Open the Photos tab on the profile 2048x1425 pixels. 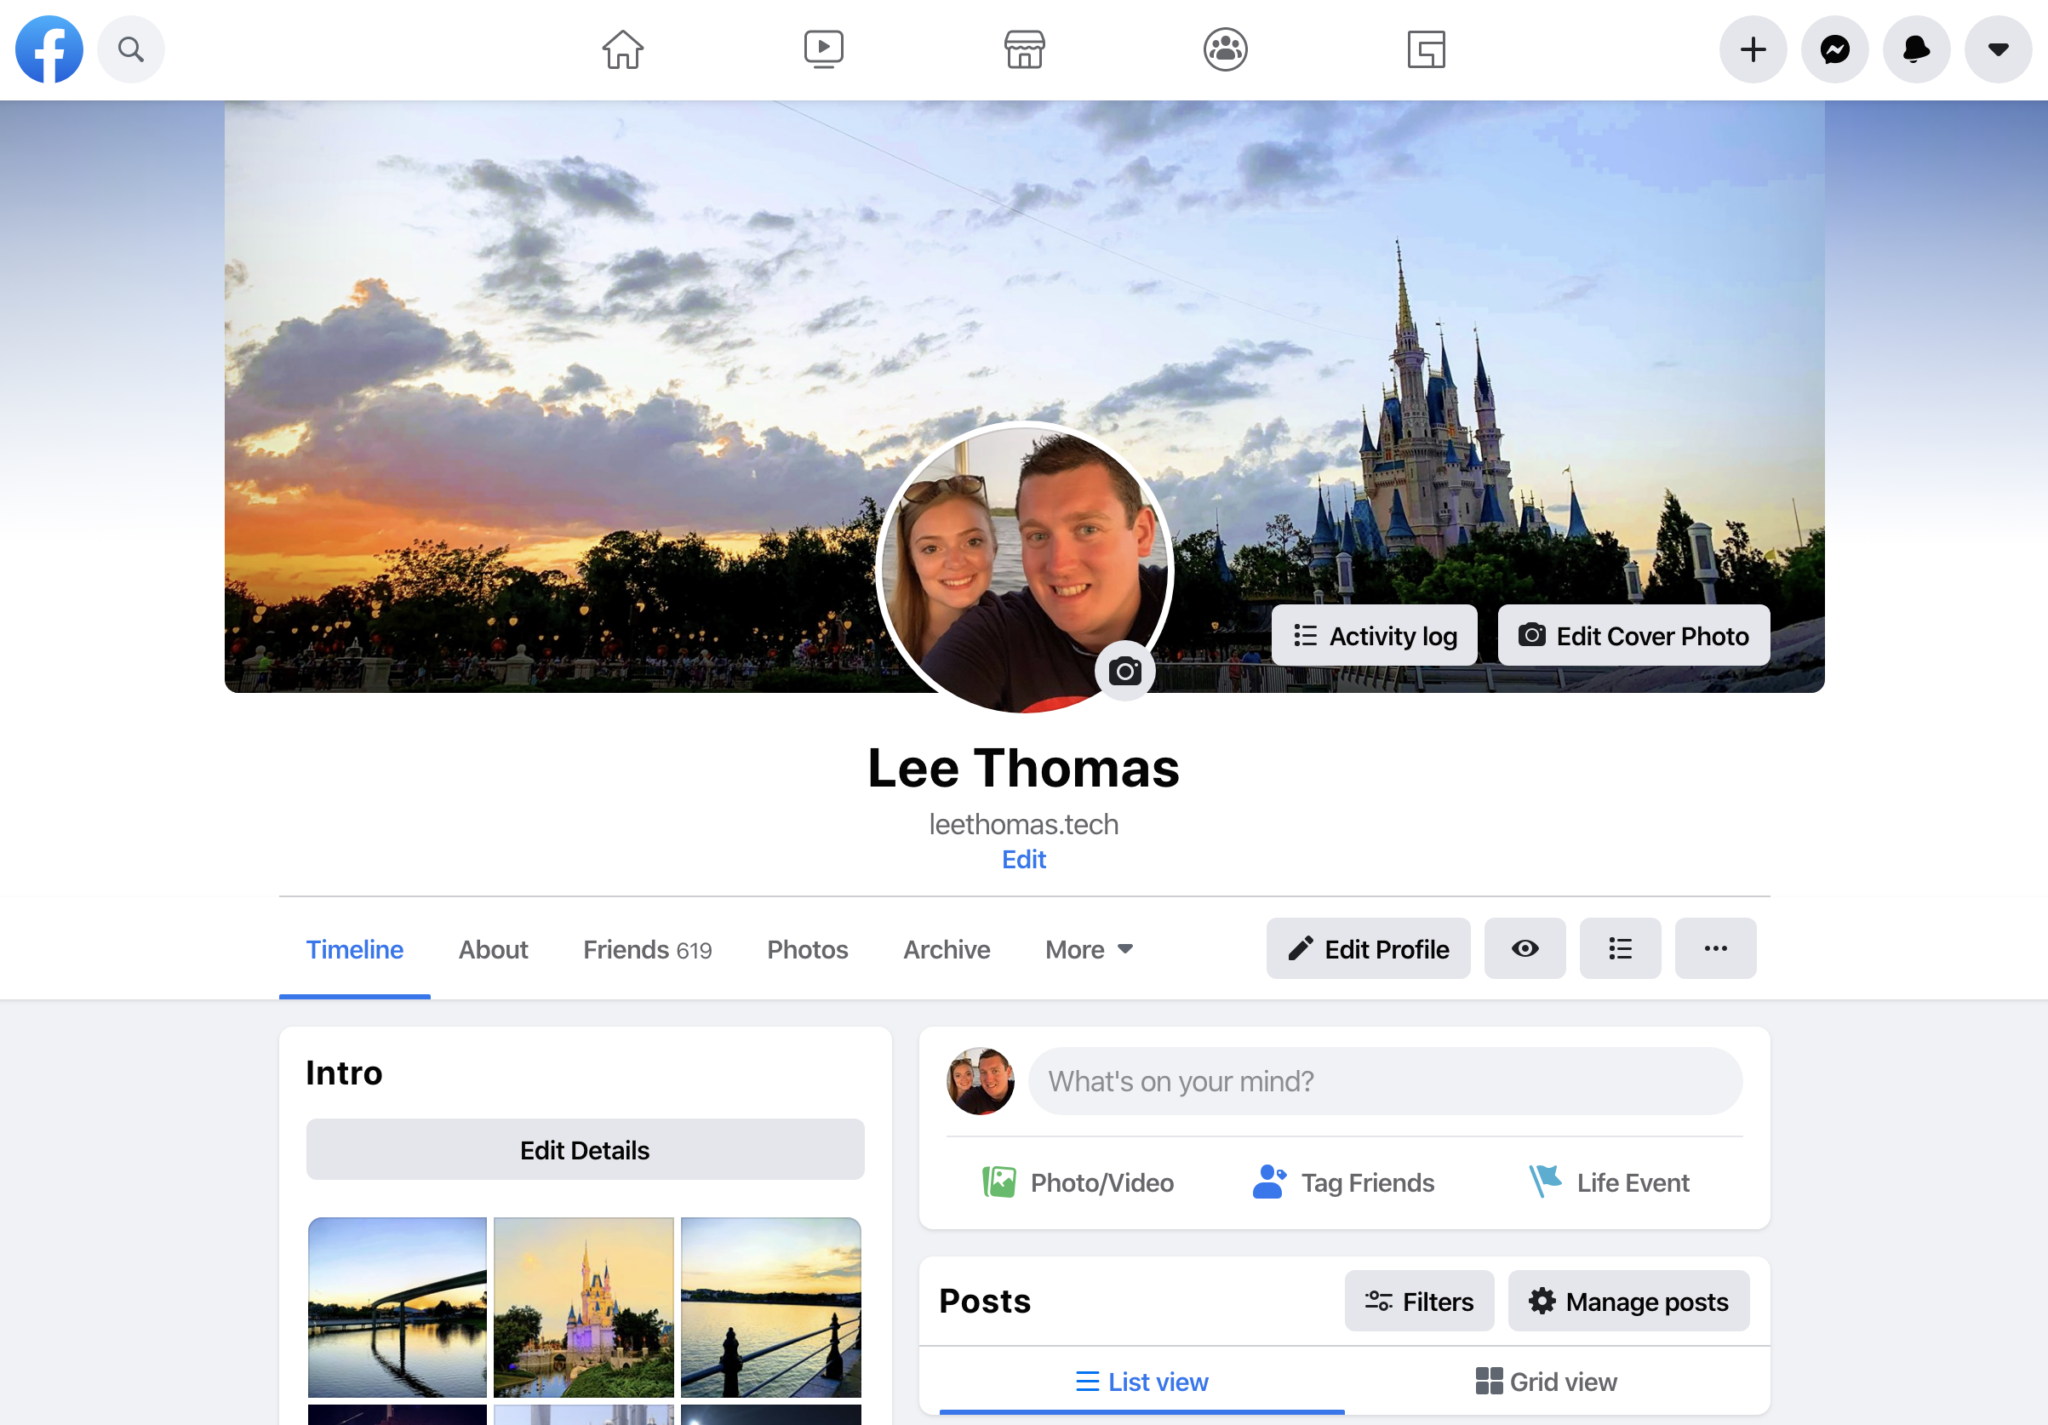tap(806, 949)
